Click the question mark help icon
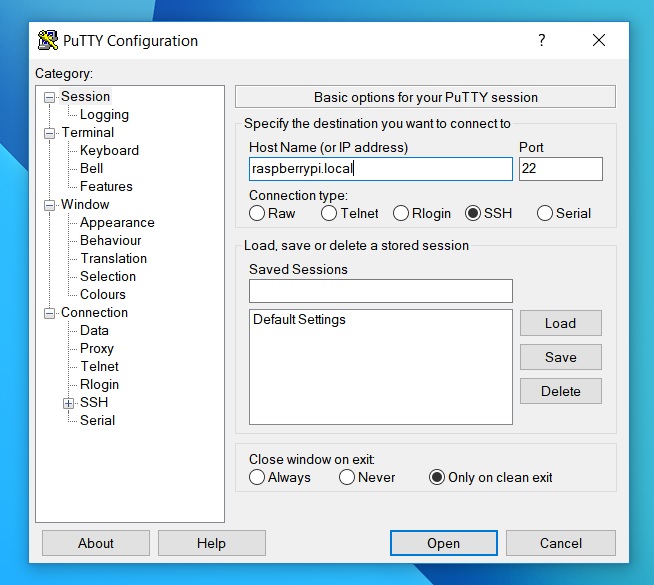654x585 pixels. (x=541, y=40)
